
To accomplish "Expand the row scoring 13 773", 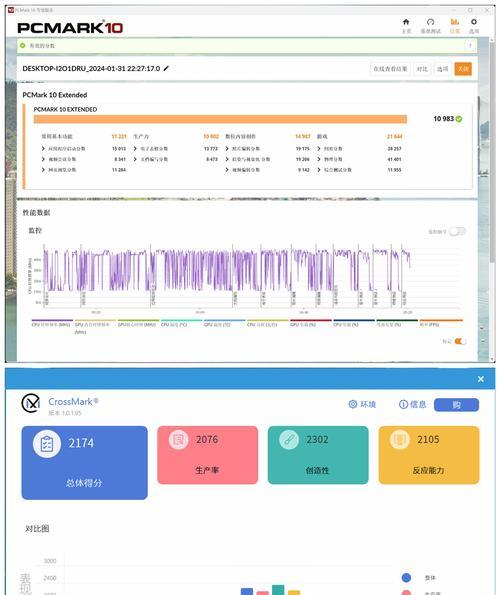I will (135, 148).
